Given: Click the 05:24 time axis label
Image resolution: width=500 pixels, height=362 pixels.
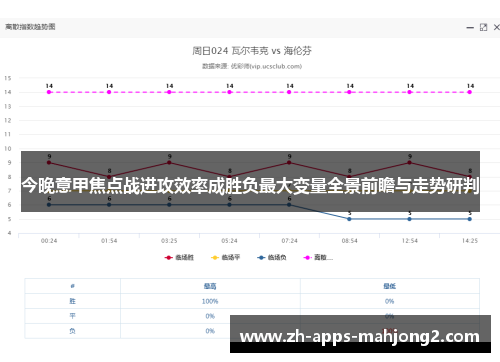Looking at the screenshot, I should 229,241.
